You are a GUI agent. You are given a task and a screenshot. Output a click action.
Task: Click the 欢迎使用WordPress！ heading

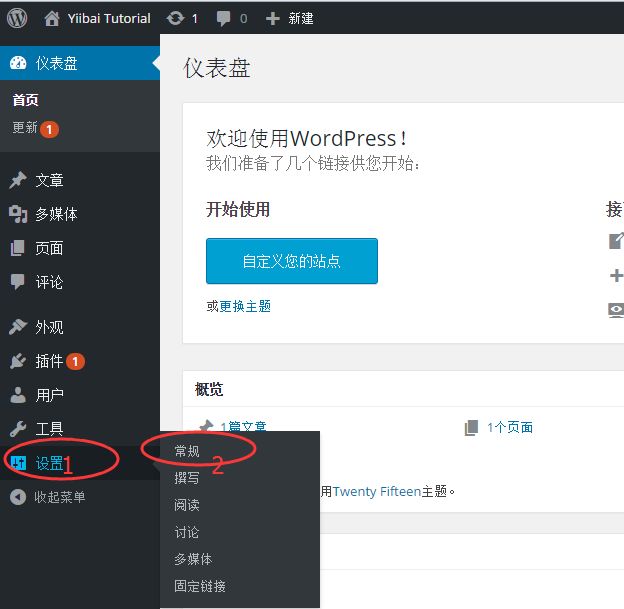[x=307, y=139]
